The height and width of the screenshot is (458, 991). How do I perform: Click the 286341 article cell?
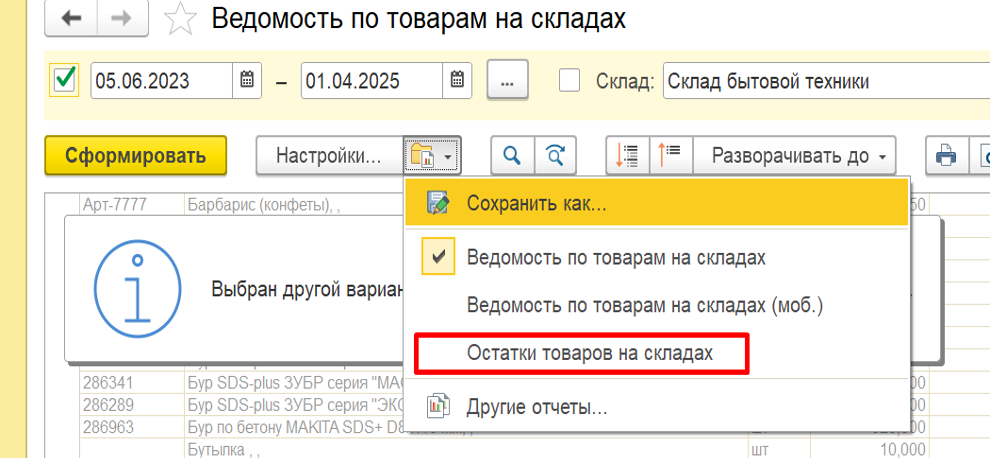coord(132,383)
